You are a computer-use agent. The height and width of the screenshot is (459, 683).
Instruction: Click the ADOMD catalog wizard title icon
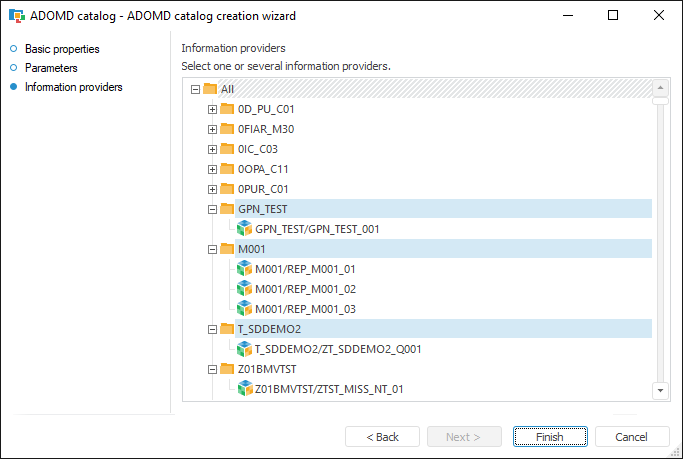(x=16, y=16)
